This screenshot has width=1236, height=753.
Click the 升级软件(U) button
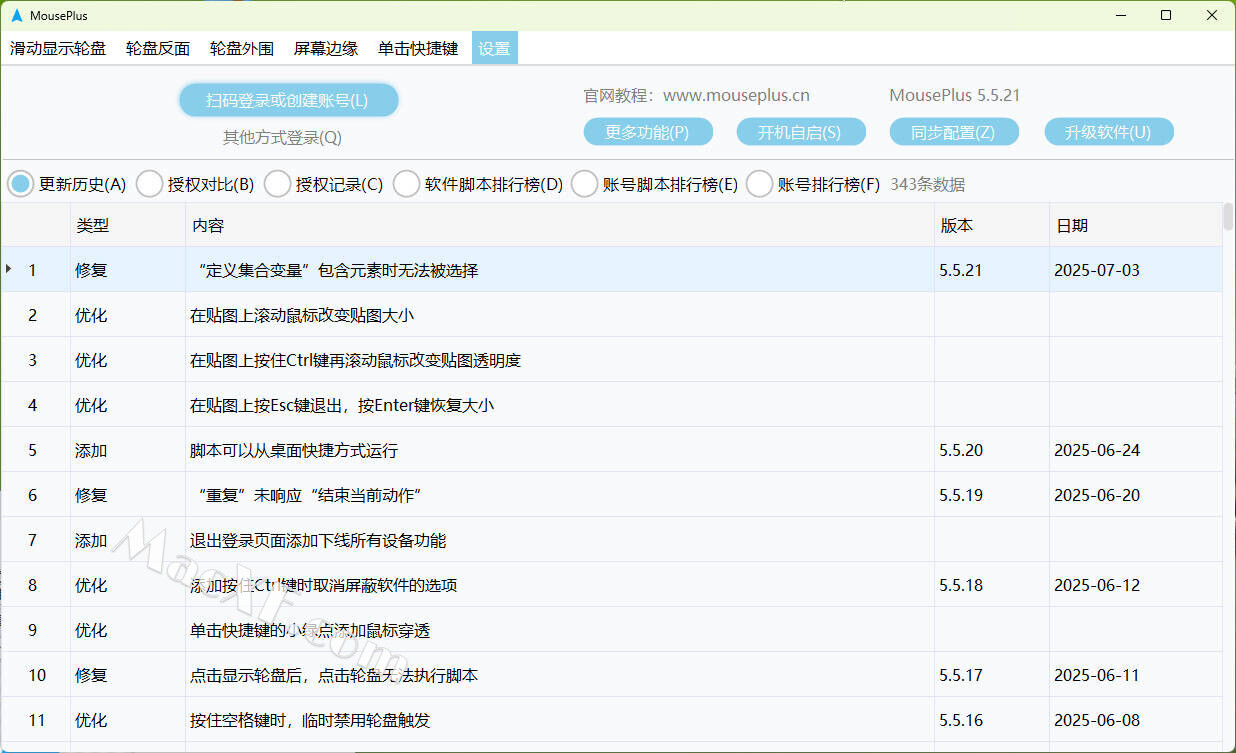pyautogui.click(x=1109, y=132)
